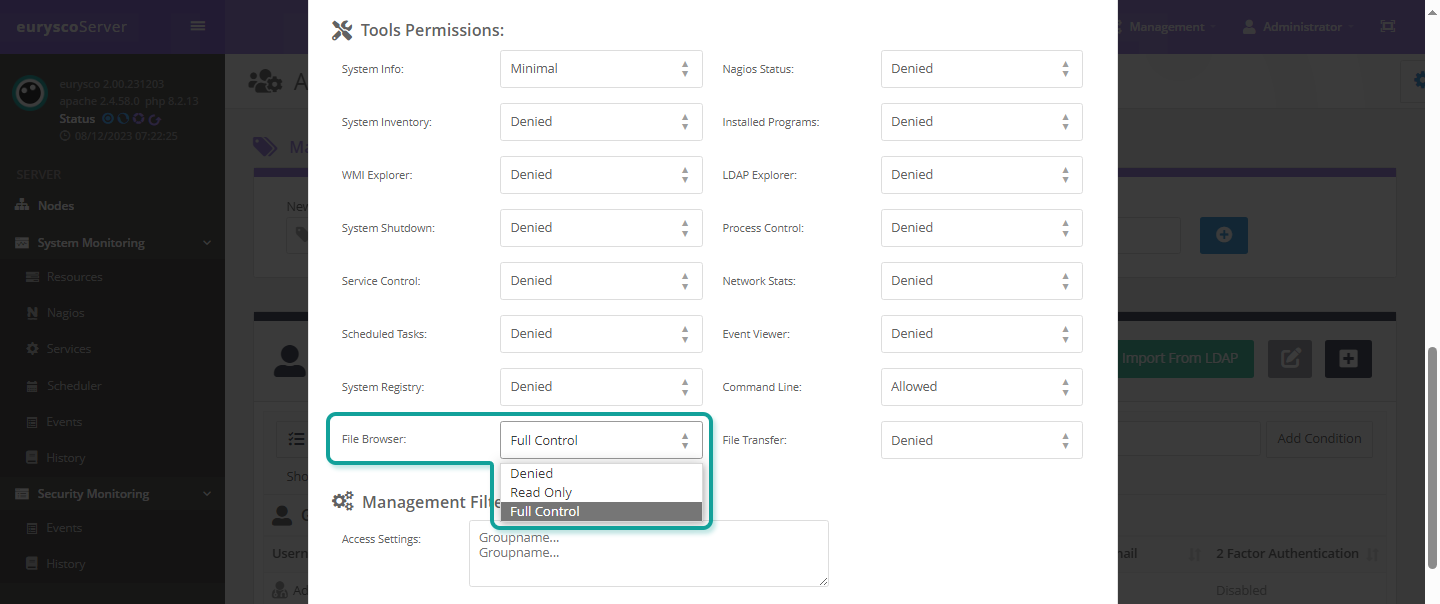Click the Access Settings groupname text area
1440x604 pixels.
(x=648, y=553)
